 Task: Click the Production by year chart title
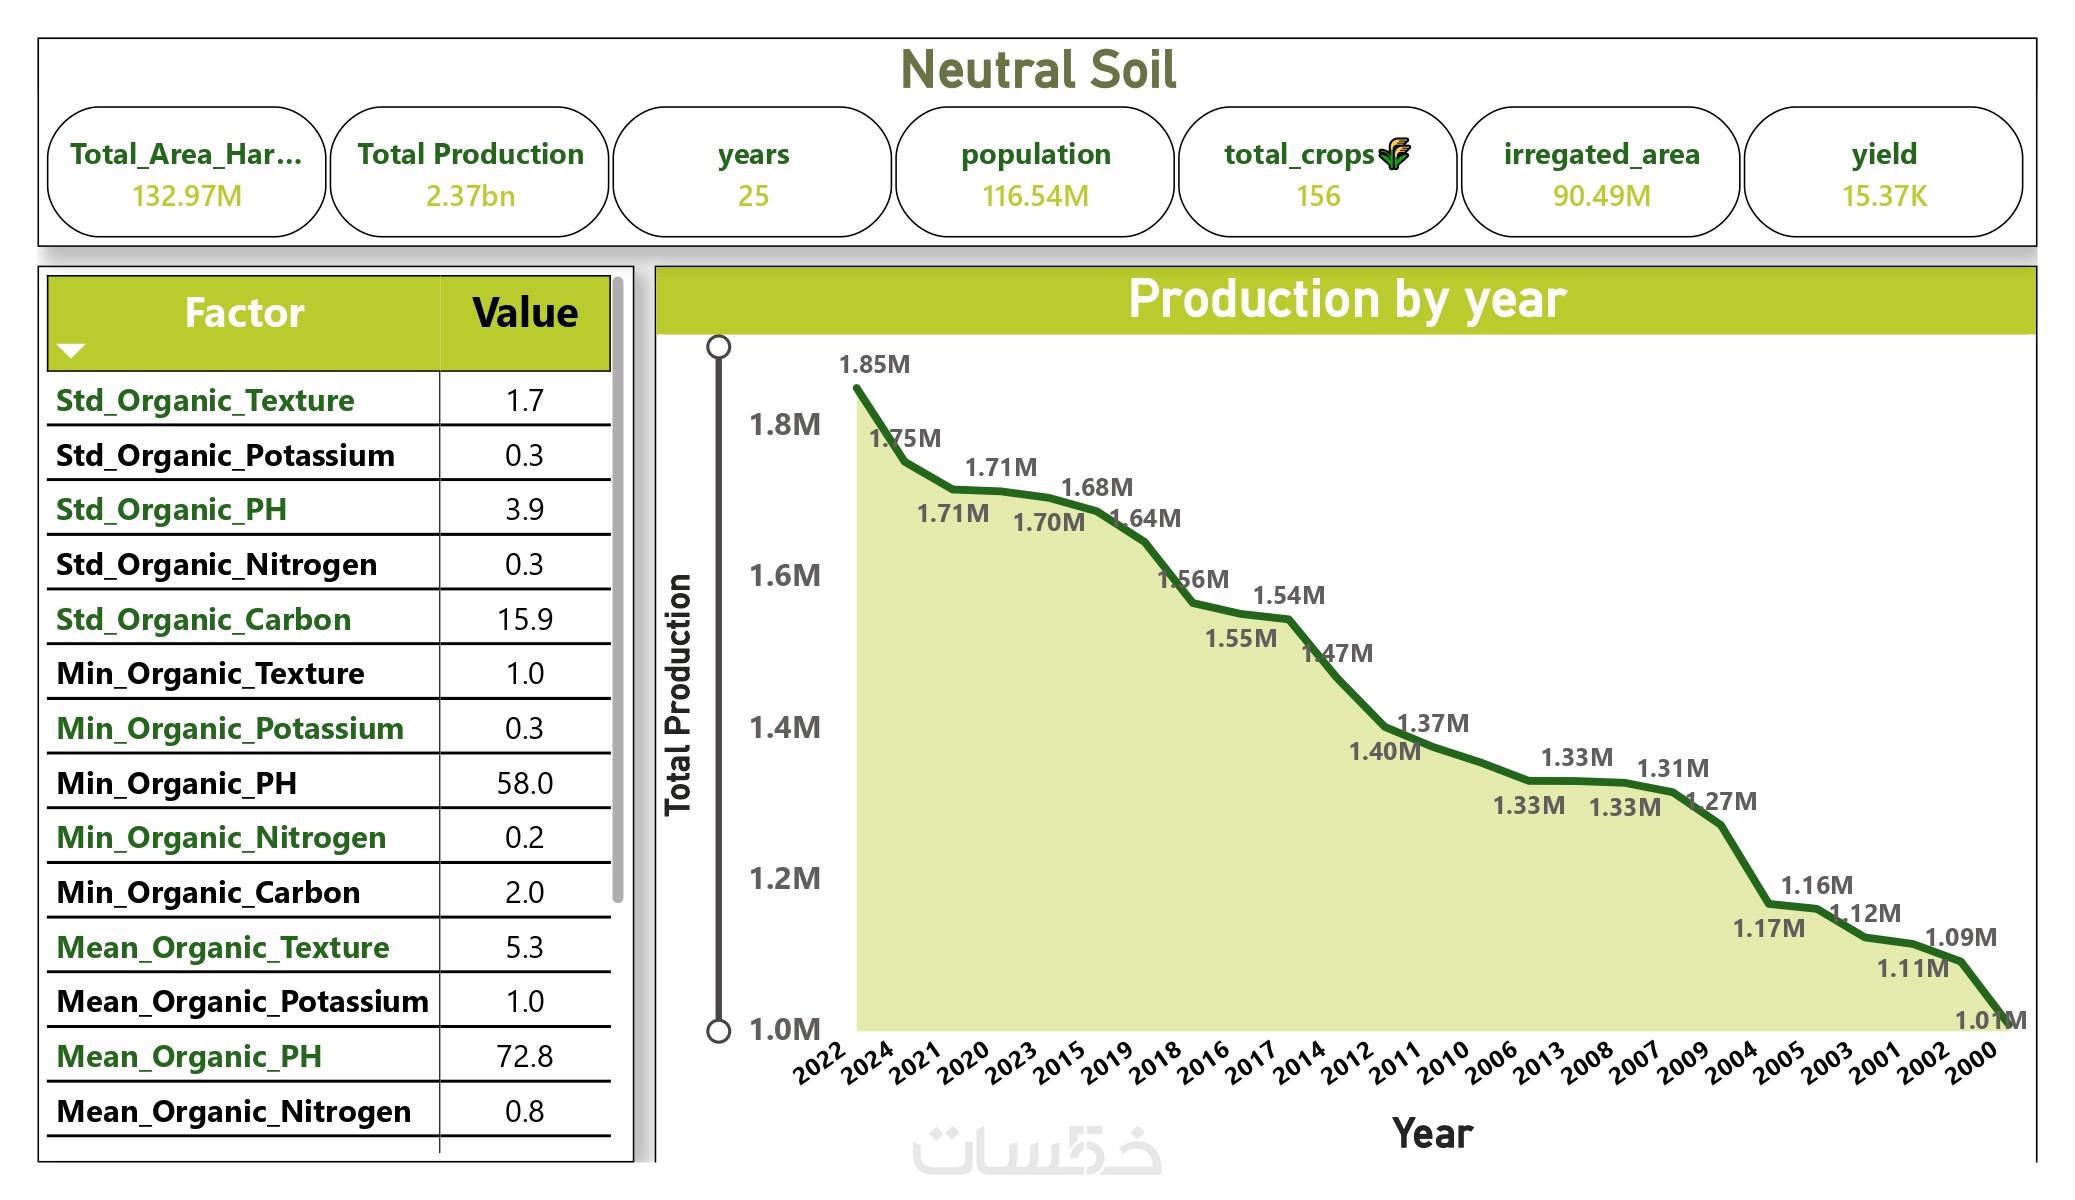(x=1346, y=299)
